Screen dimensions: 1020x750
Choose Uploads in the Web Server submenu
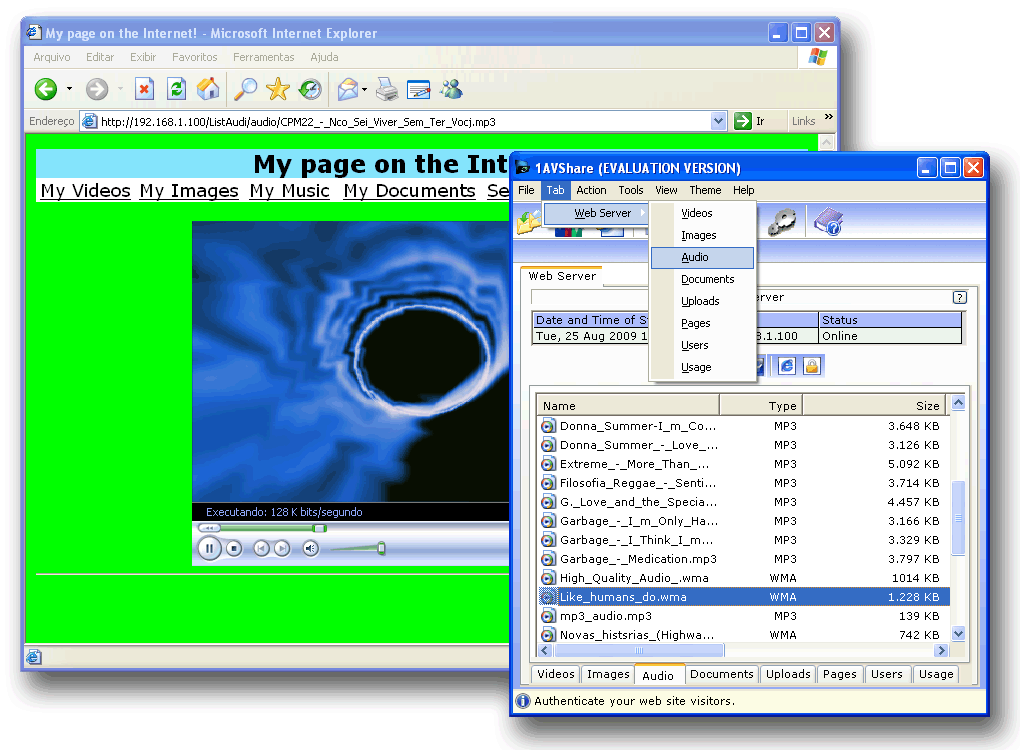[x=703, y=301]
